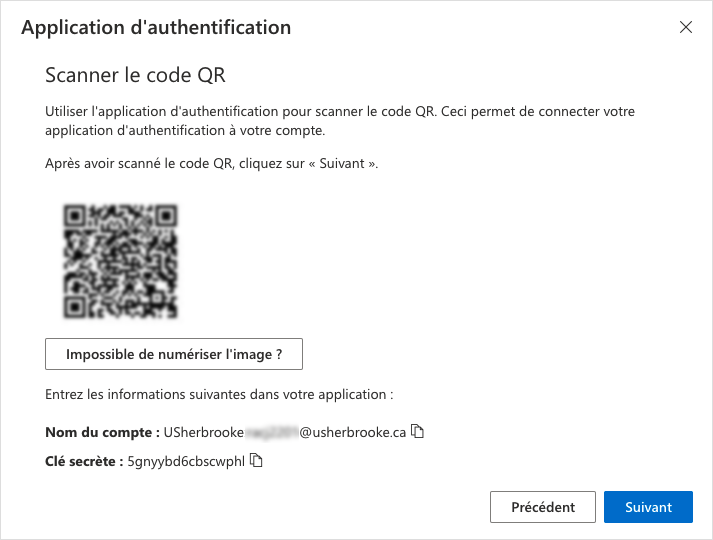Copy the secret key with clipboard icon

tap(256, 460)
